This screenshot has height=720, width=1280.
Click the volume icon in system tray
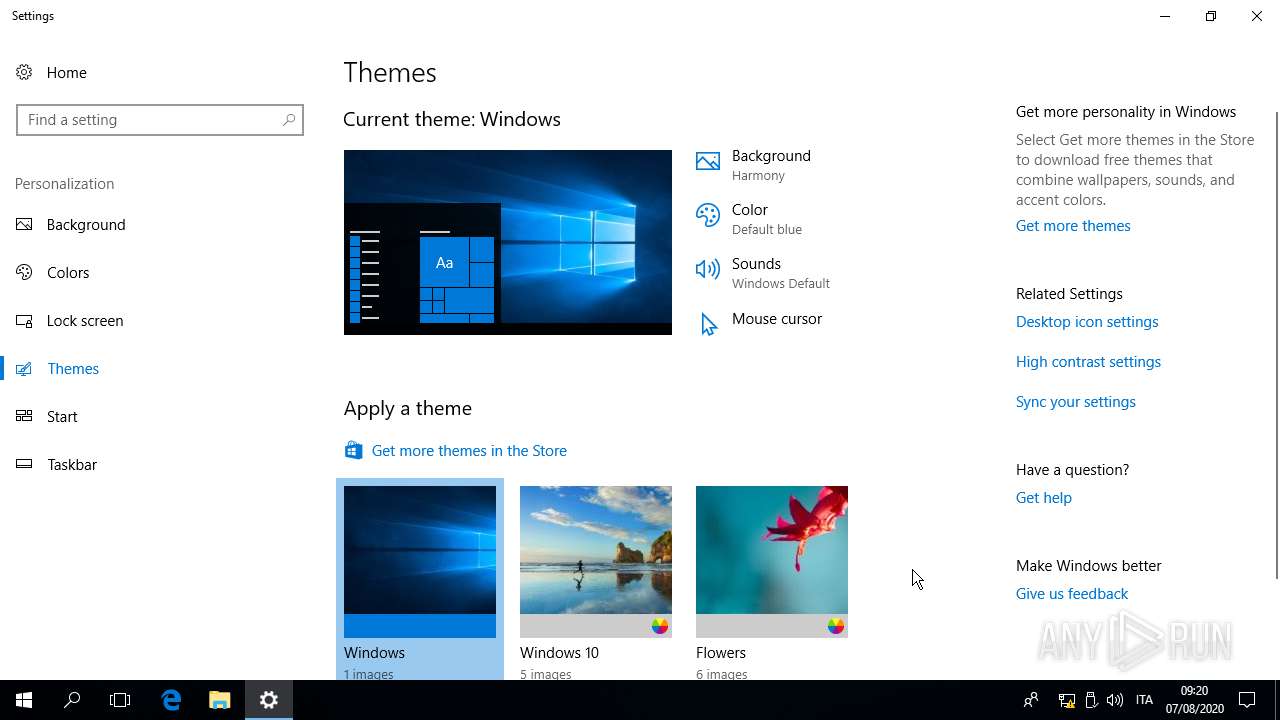[1115, 700]
